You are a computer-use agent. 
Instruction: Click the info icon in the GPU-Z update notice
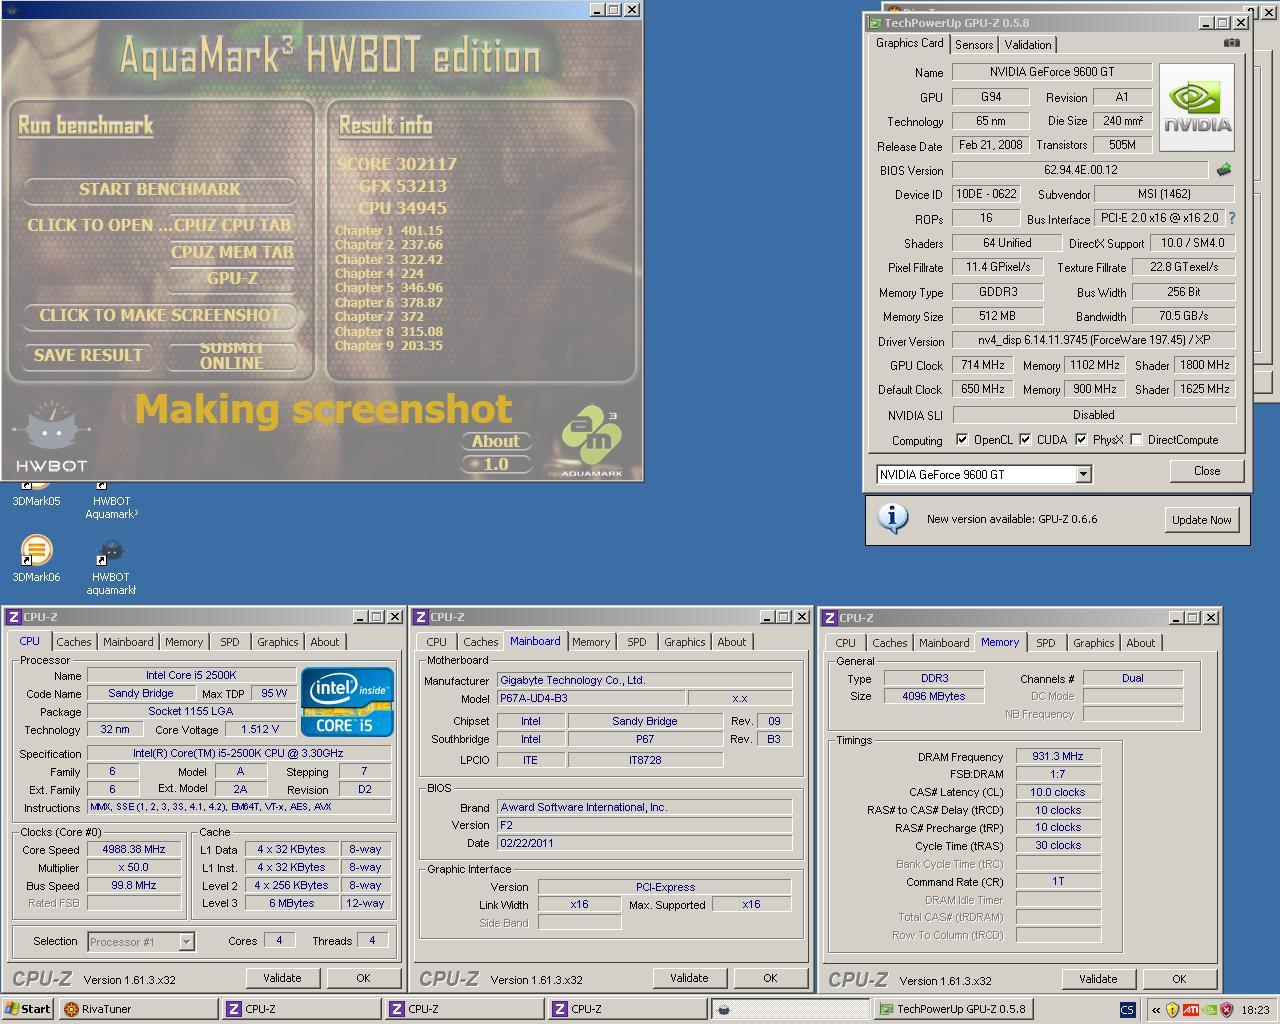[x=892, y=518]
